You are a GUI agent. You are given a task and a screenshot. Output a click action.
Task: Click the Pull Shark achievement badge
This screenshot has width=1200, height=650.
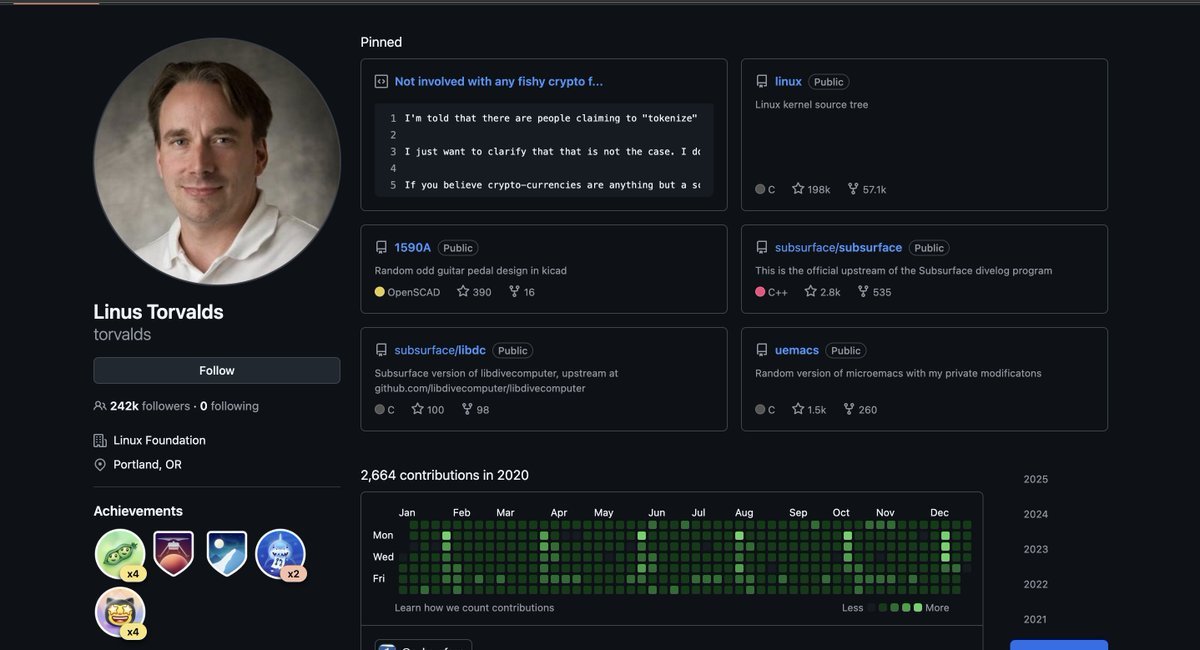pos(280,553)
